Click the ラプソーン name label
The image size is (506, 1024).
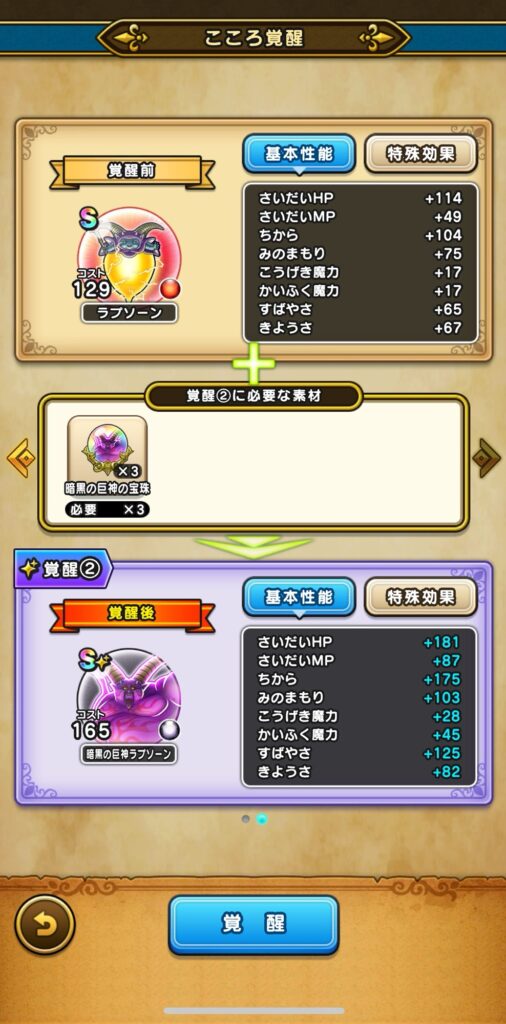129,313
